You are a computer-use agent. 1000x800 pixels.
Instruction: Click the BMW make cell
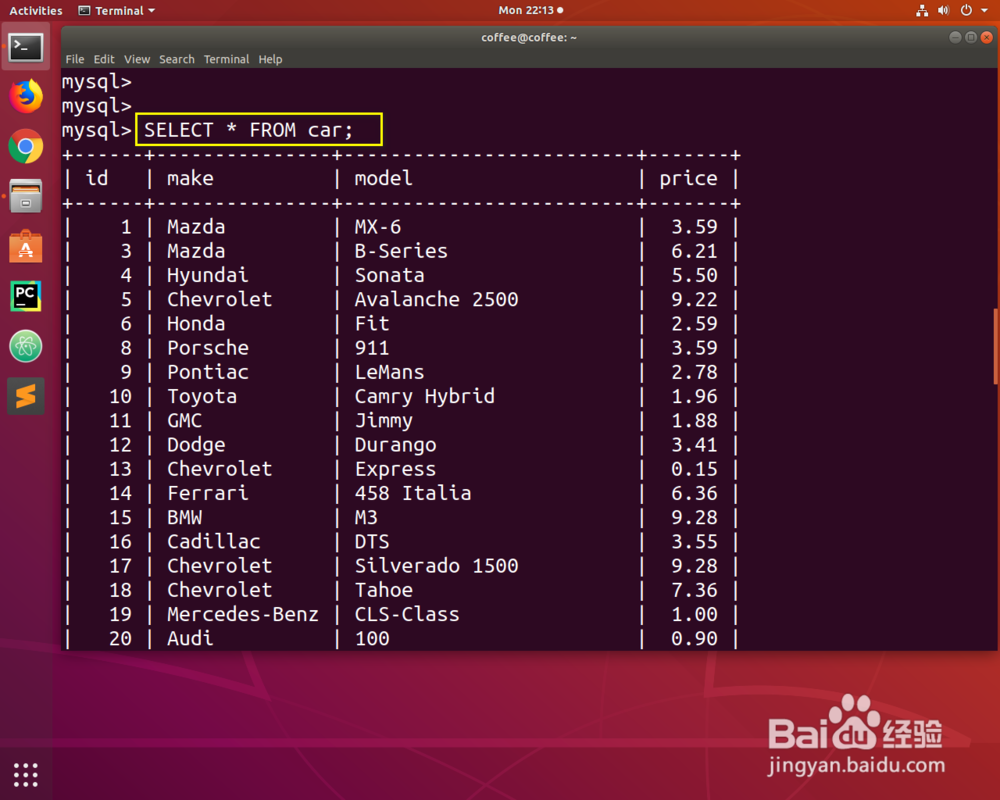point(184,518)
